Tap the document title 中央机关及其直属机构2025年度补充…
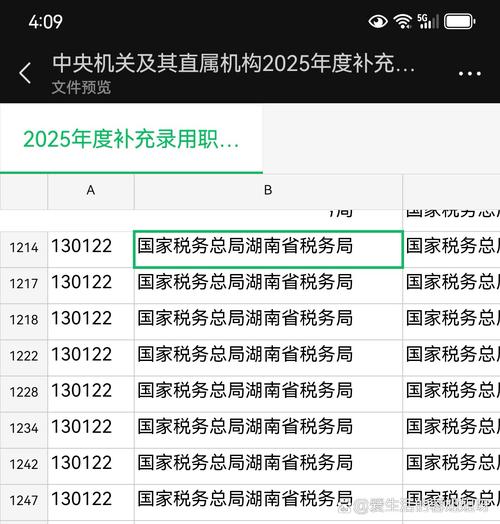500x524 pixels. pyautogui.click(x=233, y=63)
